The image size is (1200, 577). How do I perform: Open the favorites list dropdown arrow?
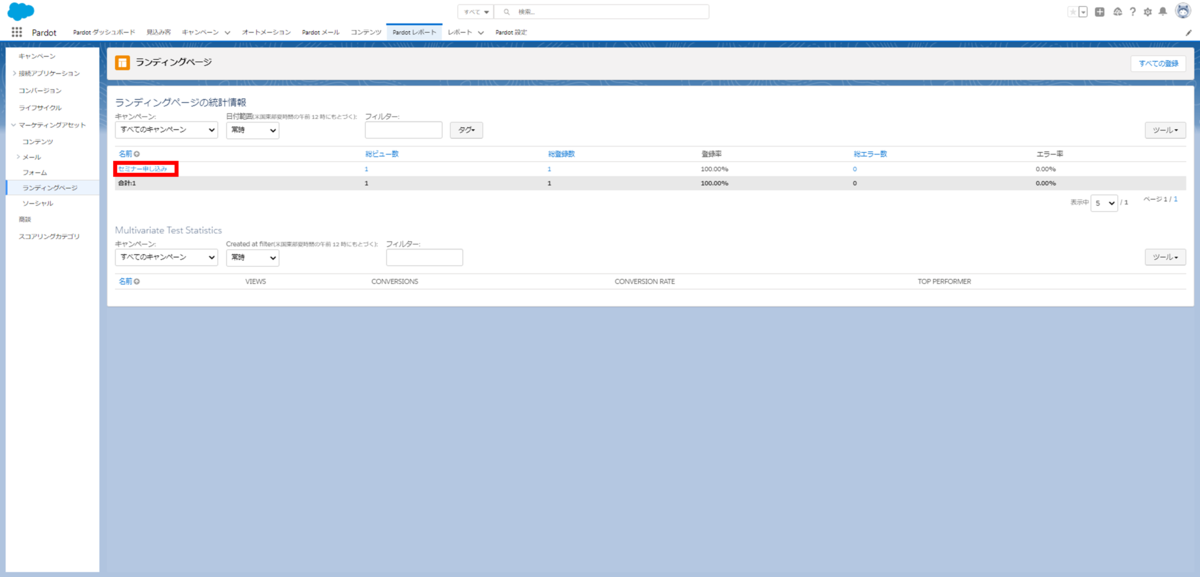tap(1083, 12)
